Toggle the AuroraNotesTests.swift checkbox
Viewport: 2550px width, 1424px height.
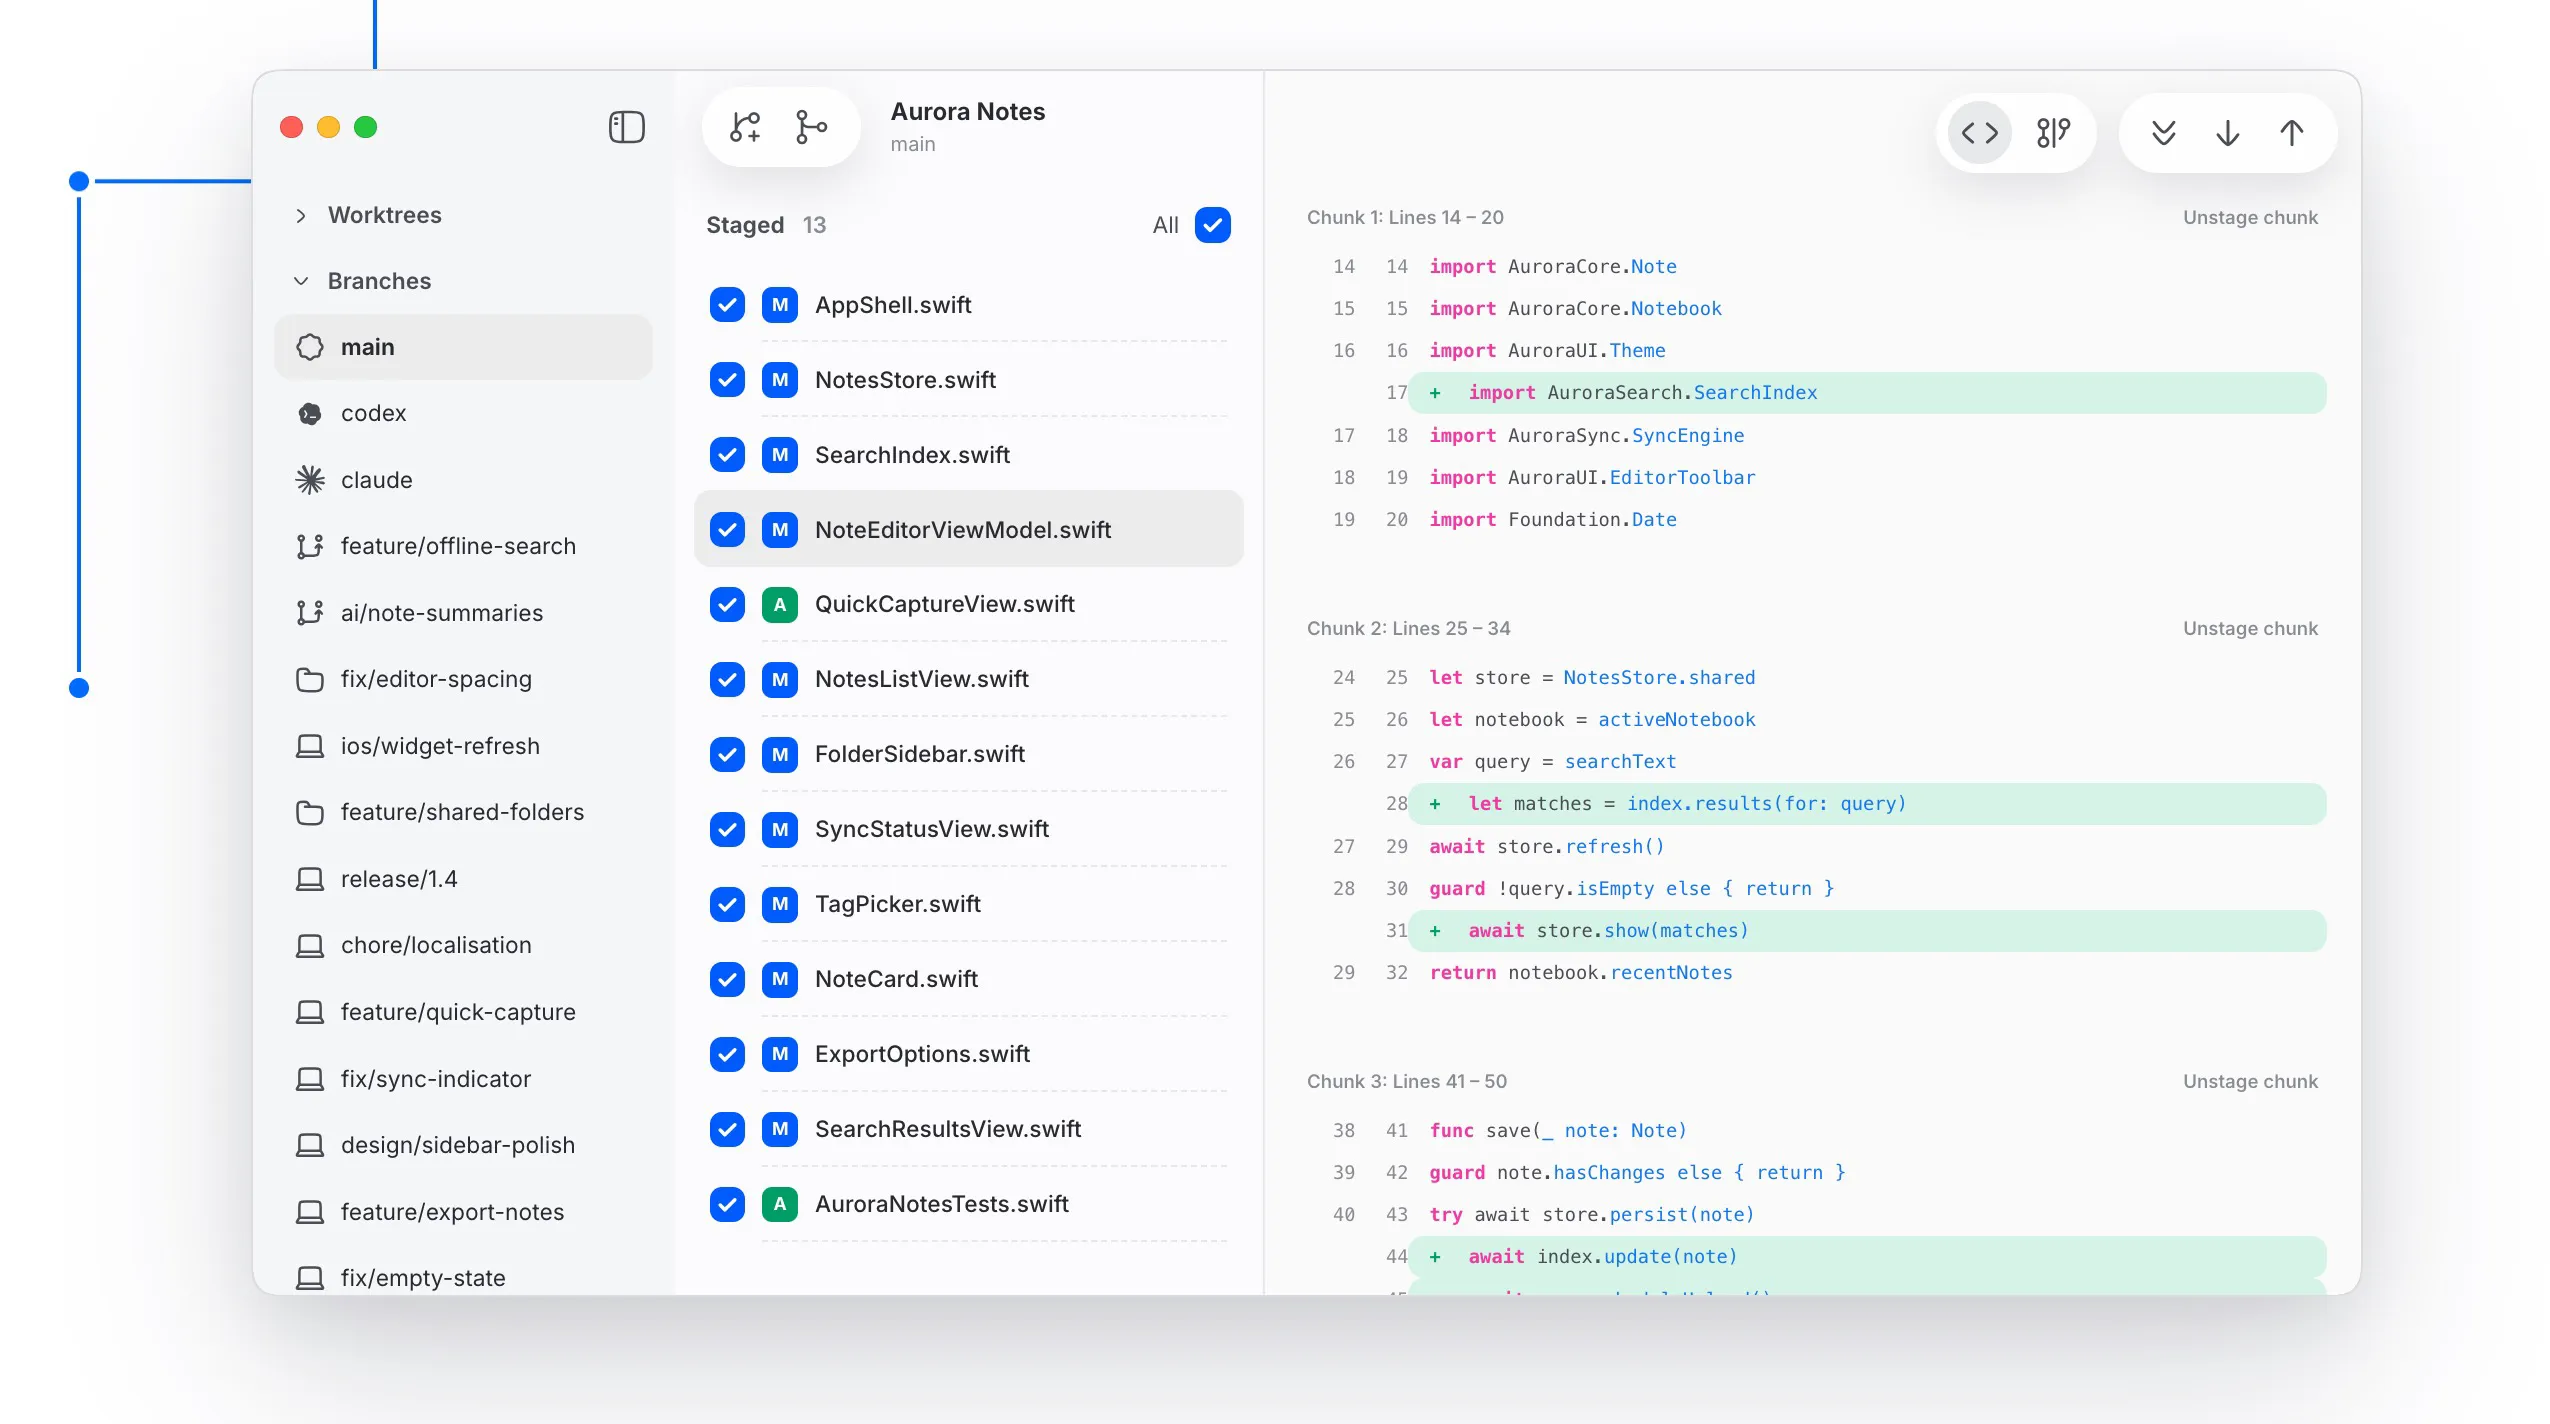pos(727,1204)
